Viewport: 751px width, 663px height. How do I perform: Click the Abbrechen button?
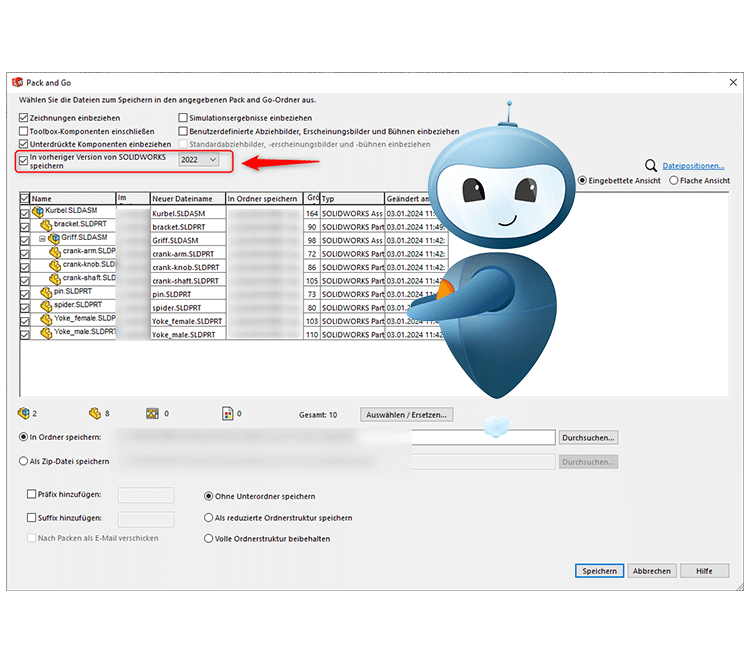click(x=652, y=571)
